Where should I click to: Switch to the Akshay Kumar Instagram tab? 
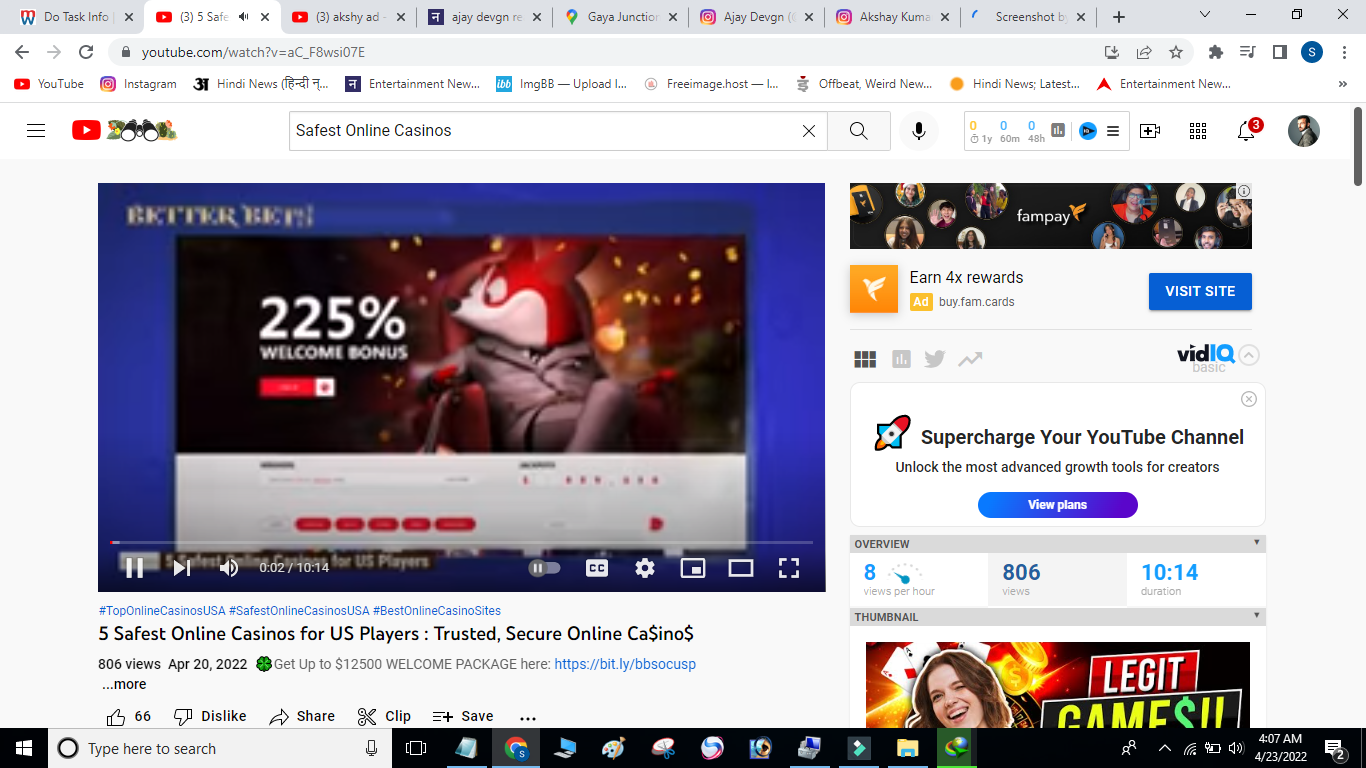click(x=892, y=17)
